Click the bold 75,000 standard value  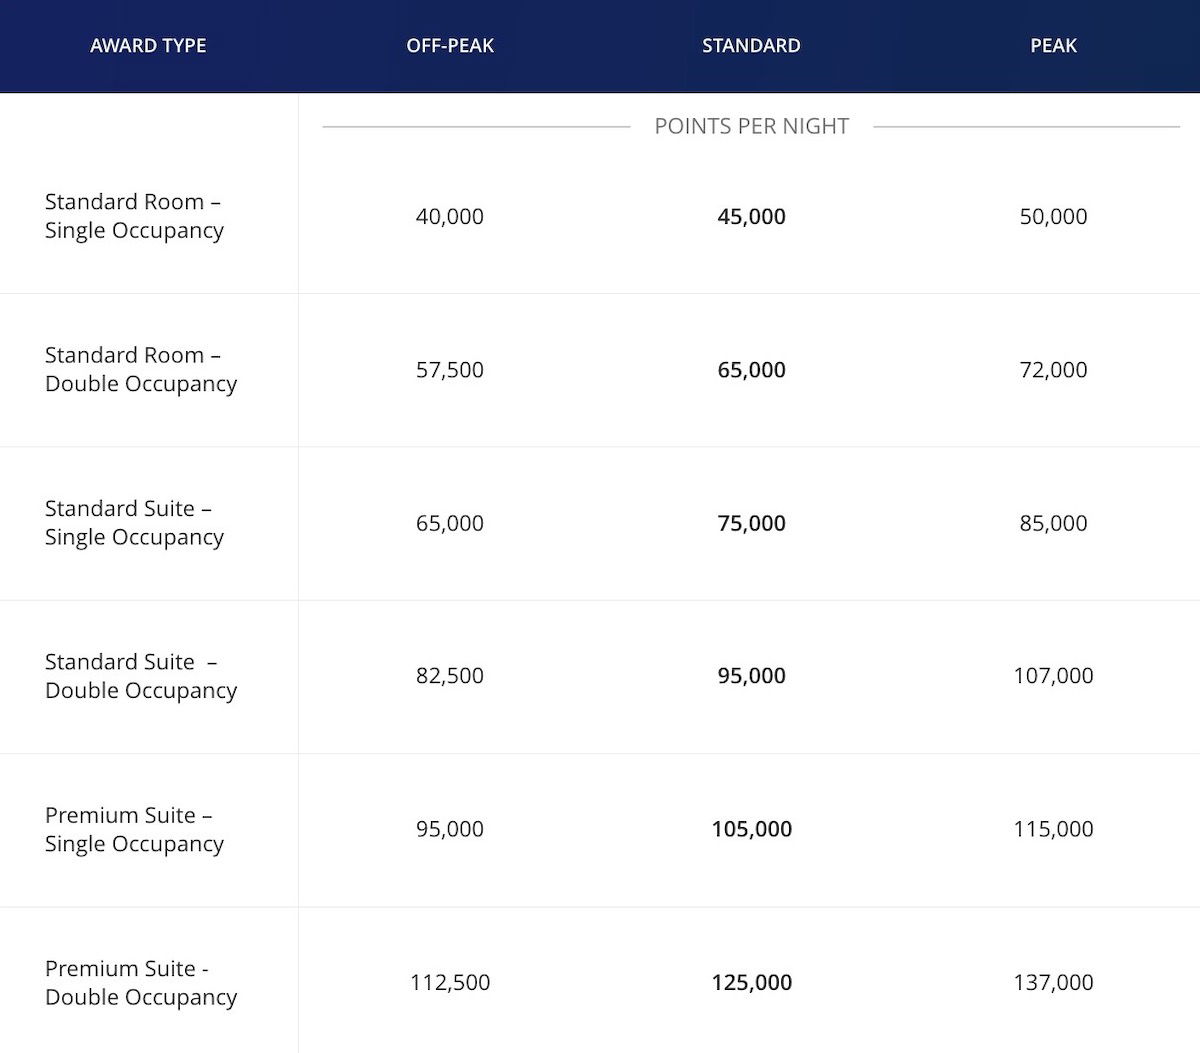pyautogui.click(x=751, y=523)
